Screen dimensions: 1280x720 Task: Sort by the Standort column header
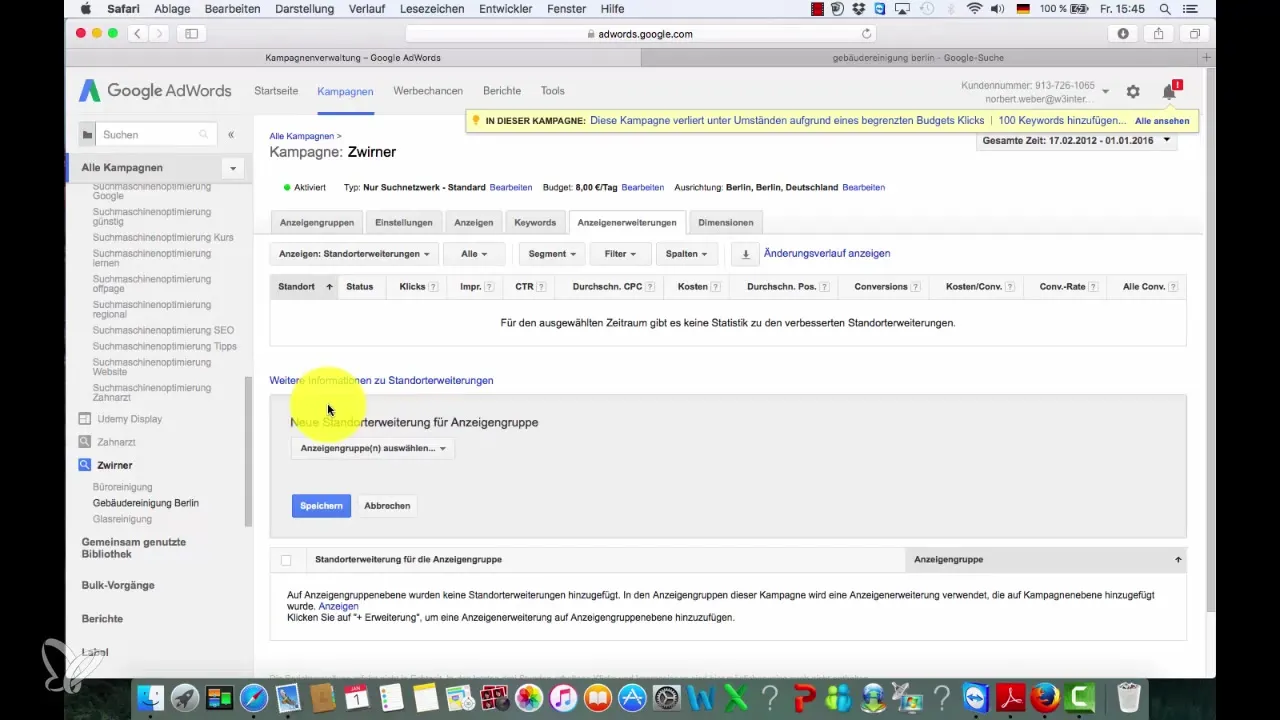click(305, 287)
